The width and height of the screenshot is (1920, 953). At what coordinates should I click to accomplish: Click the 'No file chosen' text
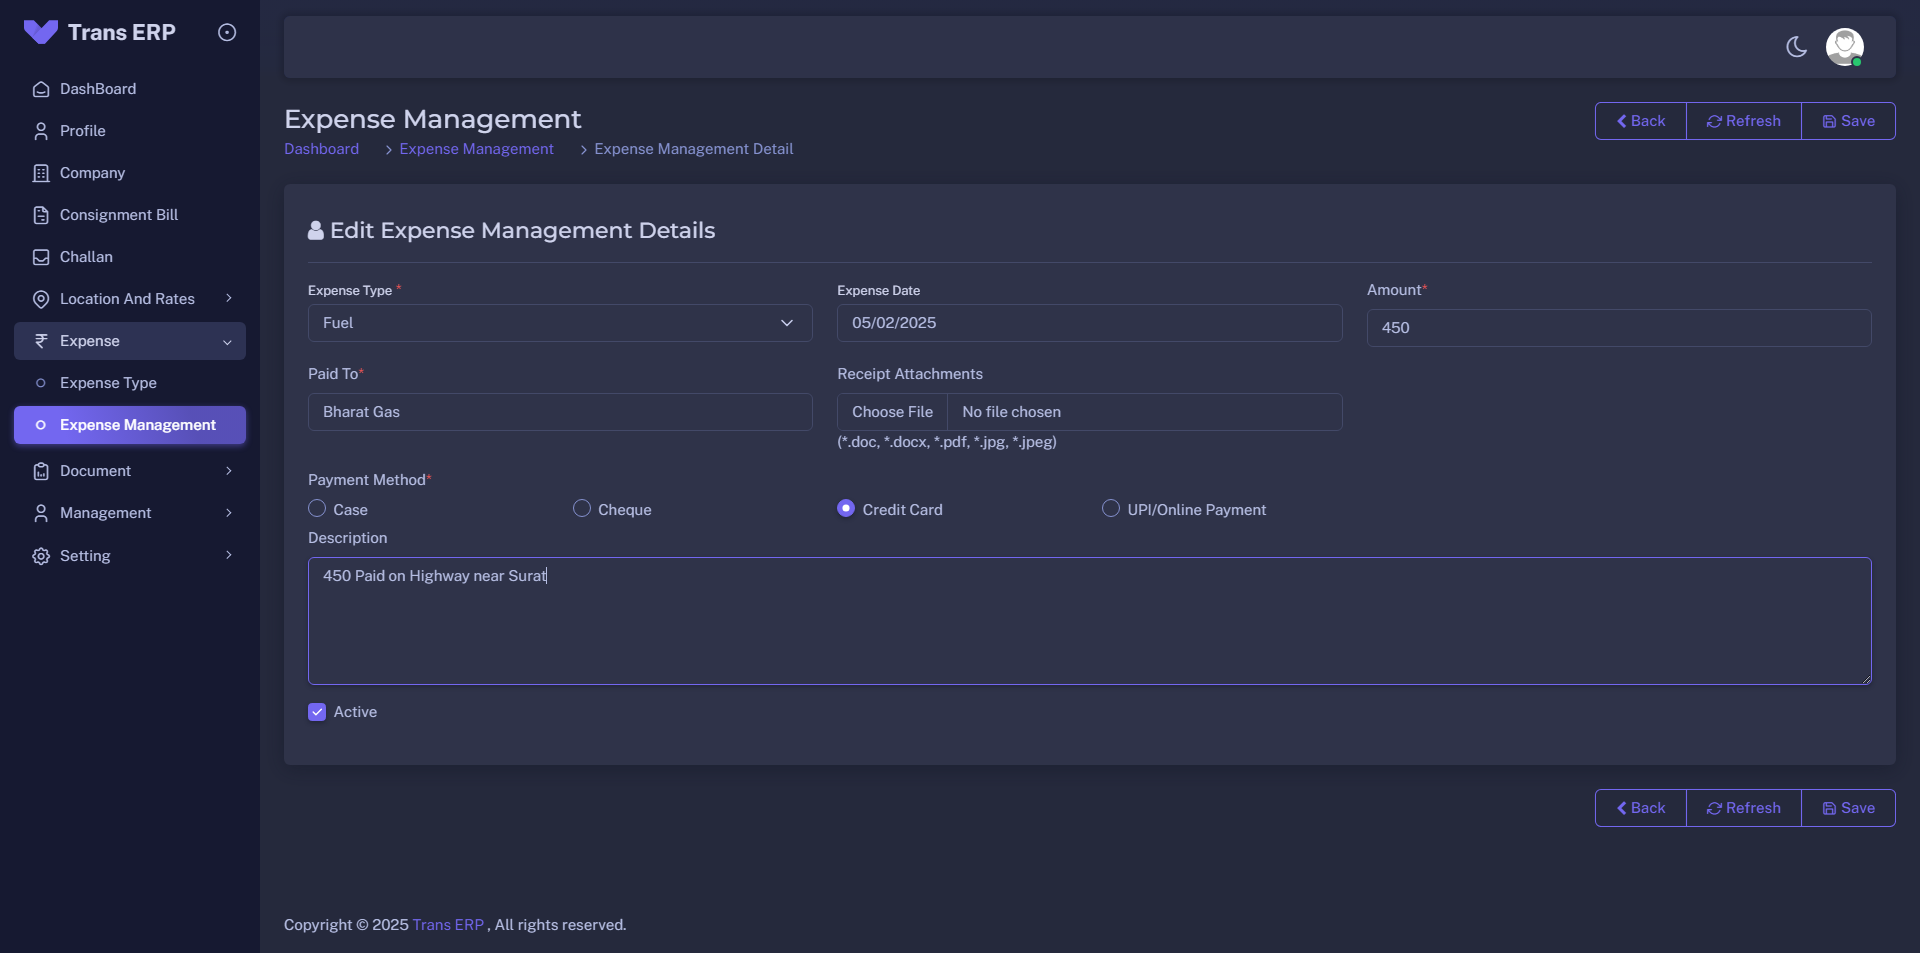1012,412
